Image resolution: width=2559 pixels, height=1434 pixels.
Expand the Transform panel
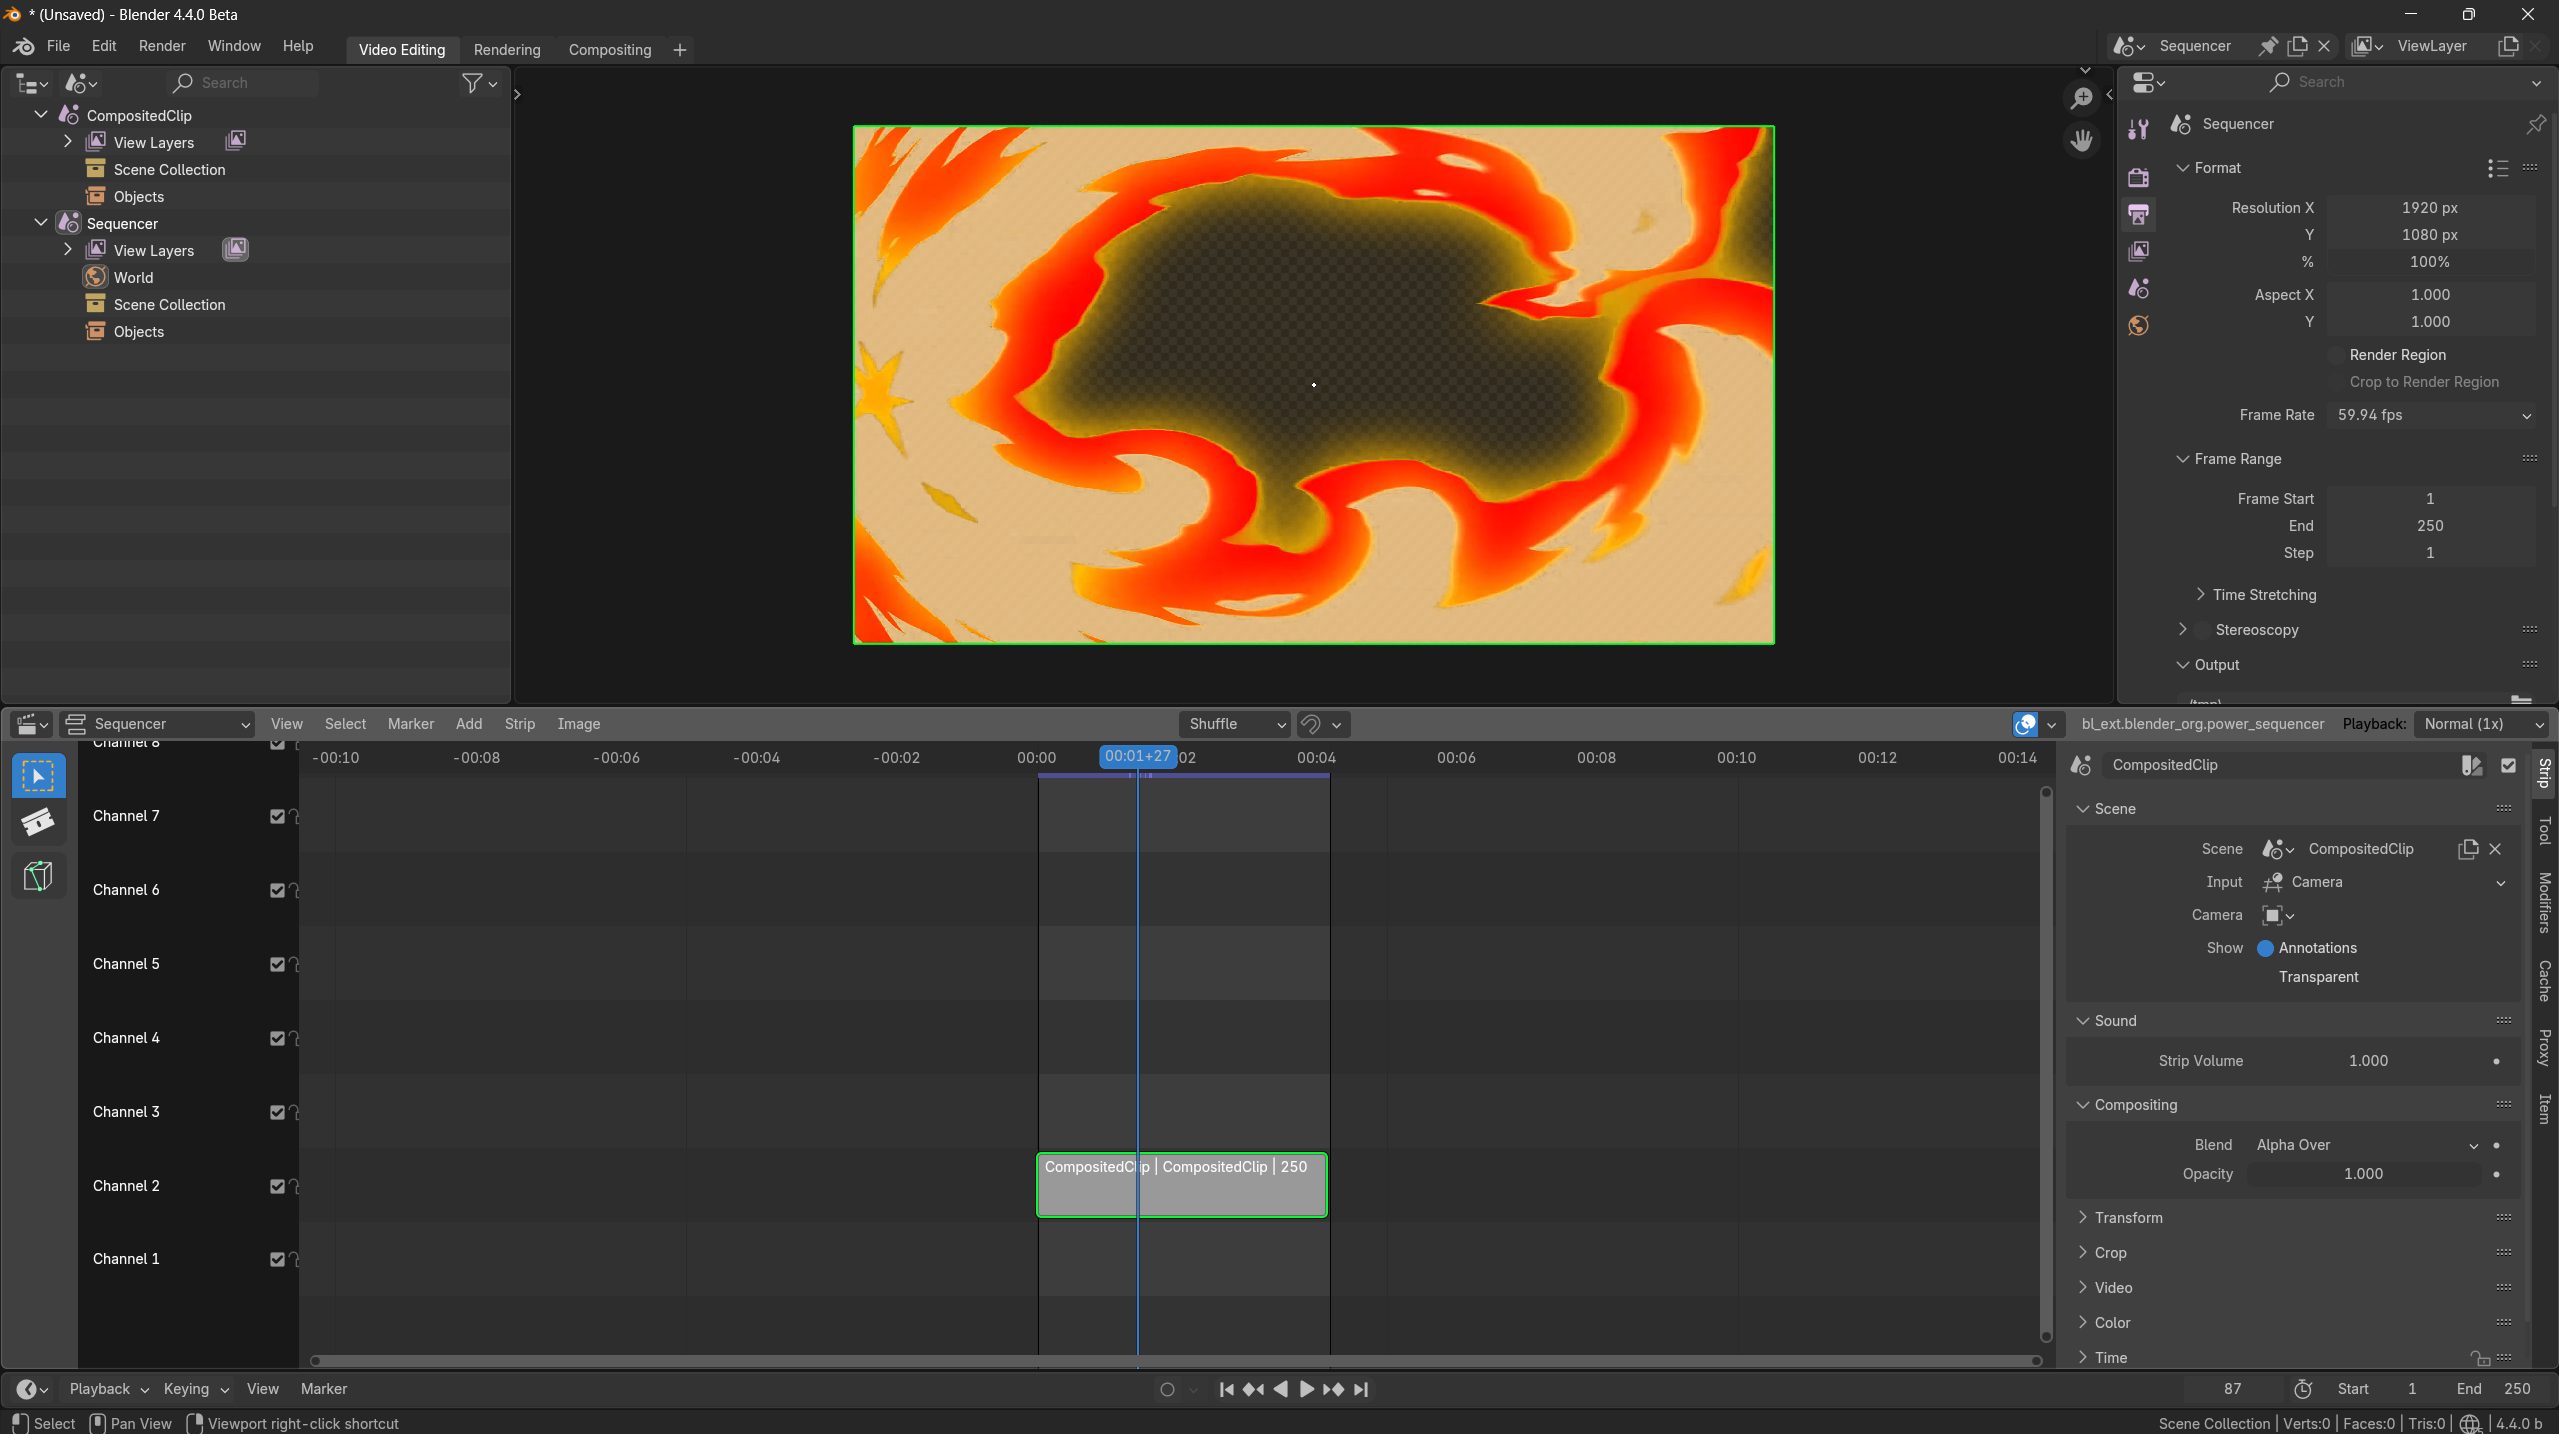(x=2128, y=1218)
